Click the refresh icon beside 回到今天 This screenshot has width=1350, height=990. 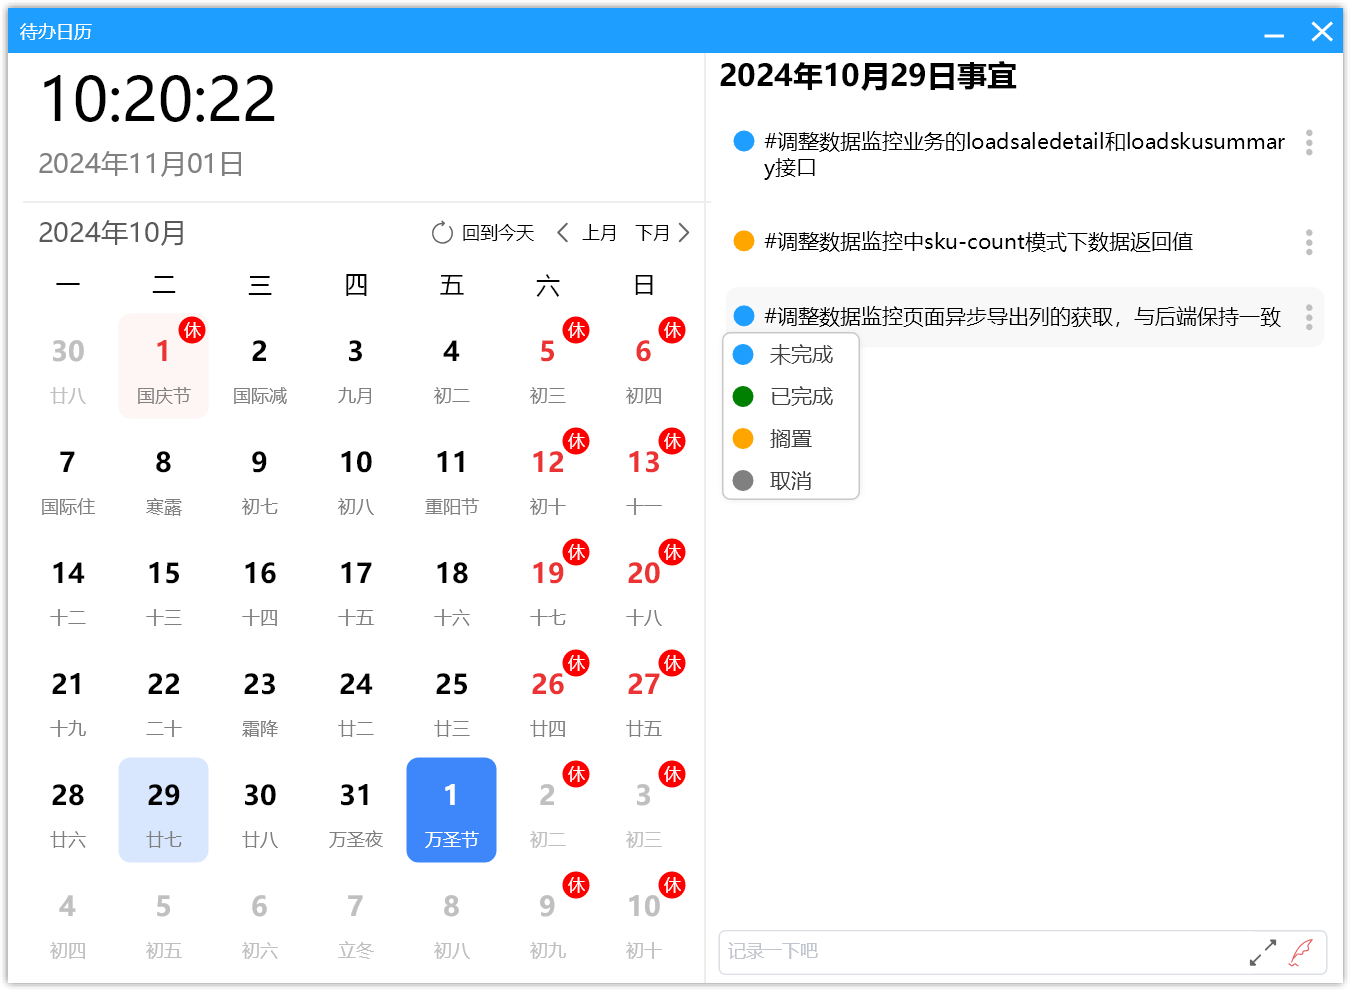coord(442,233)
